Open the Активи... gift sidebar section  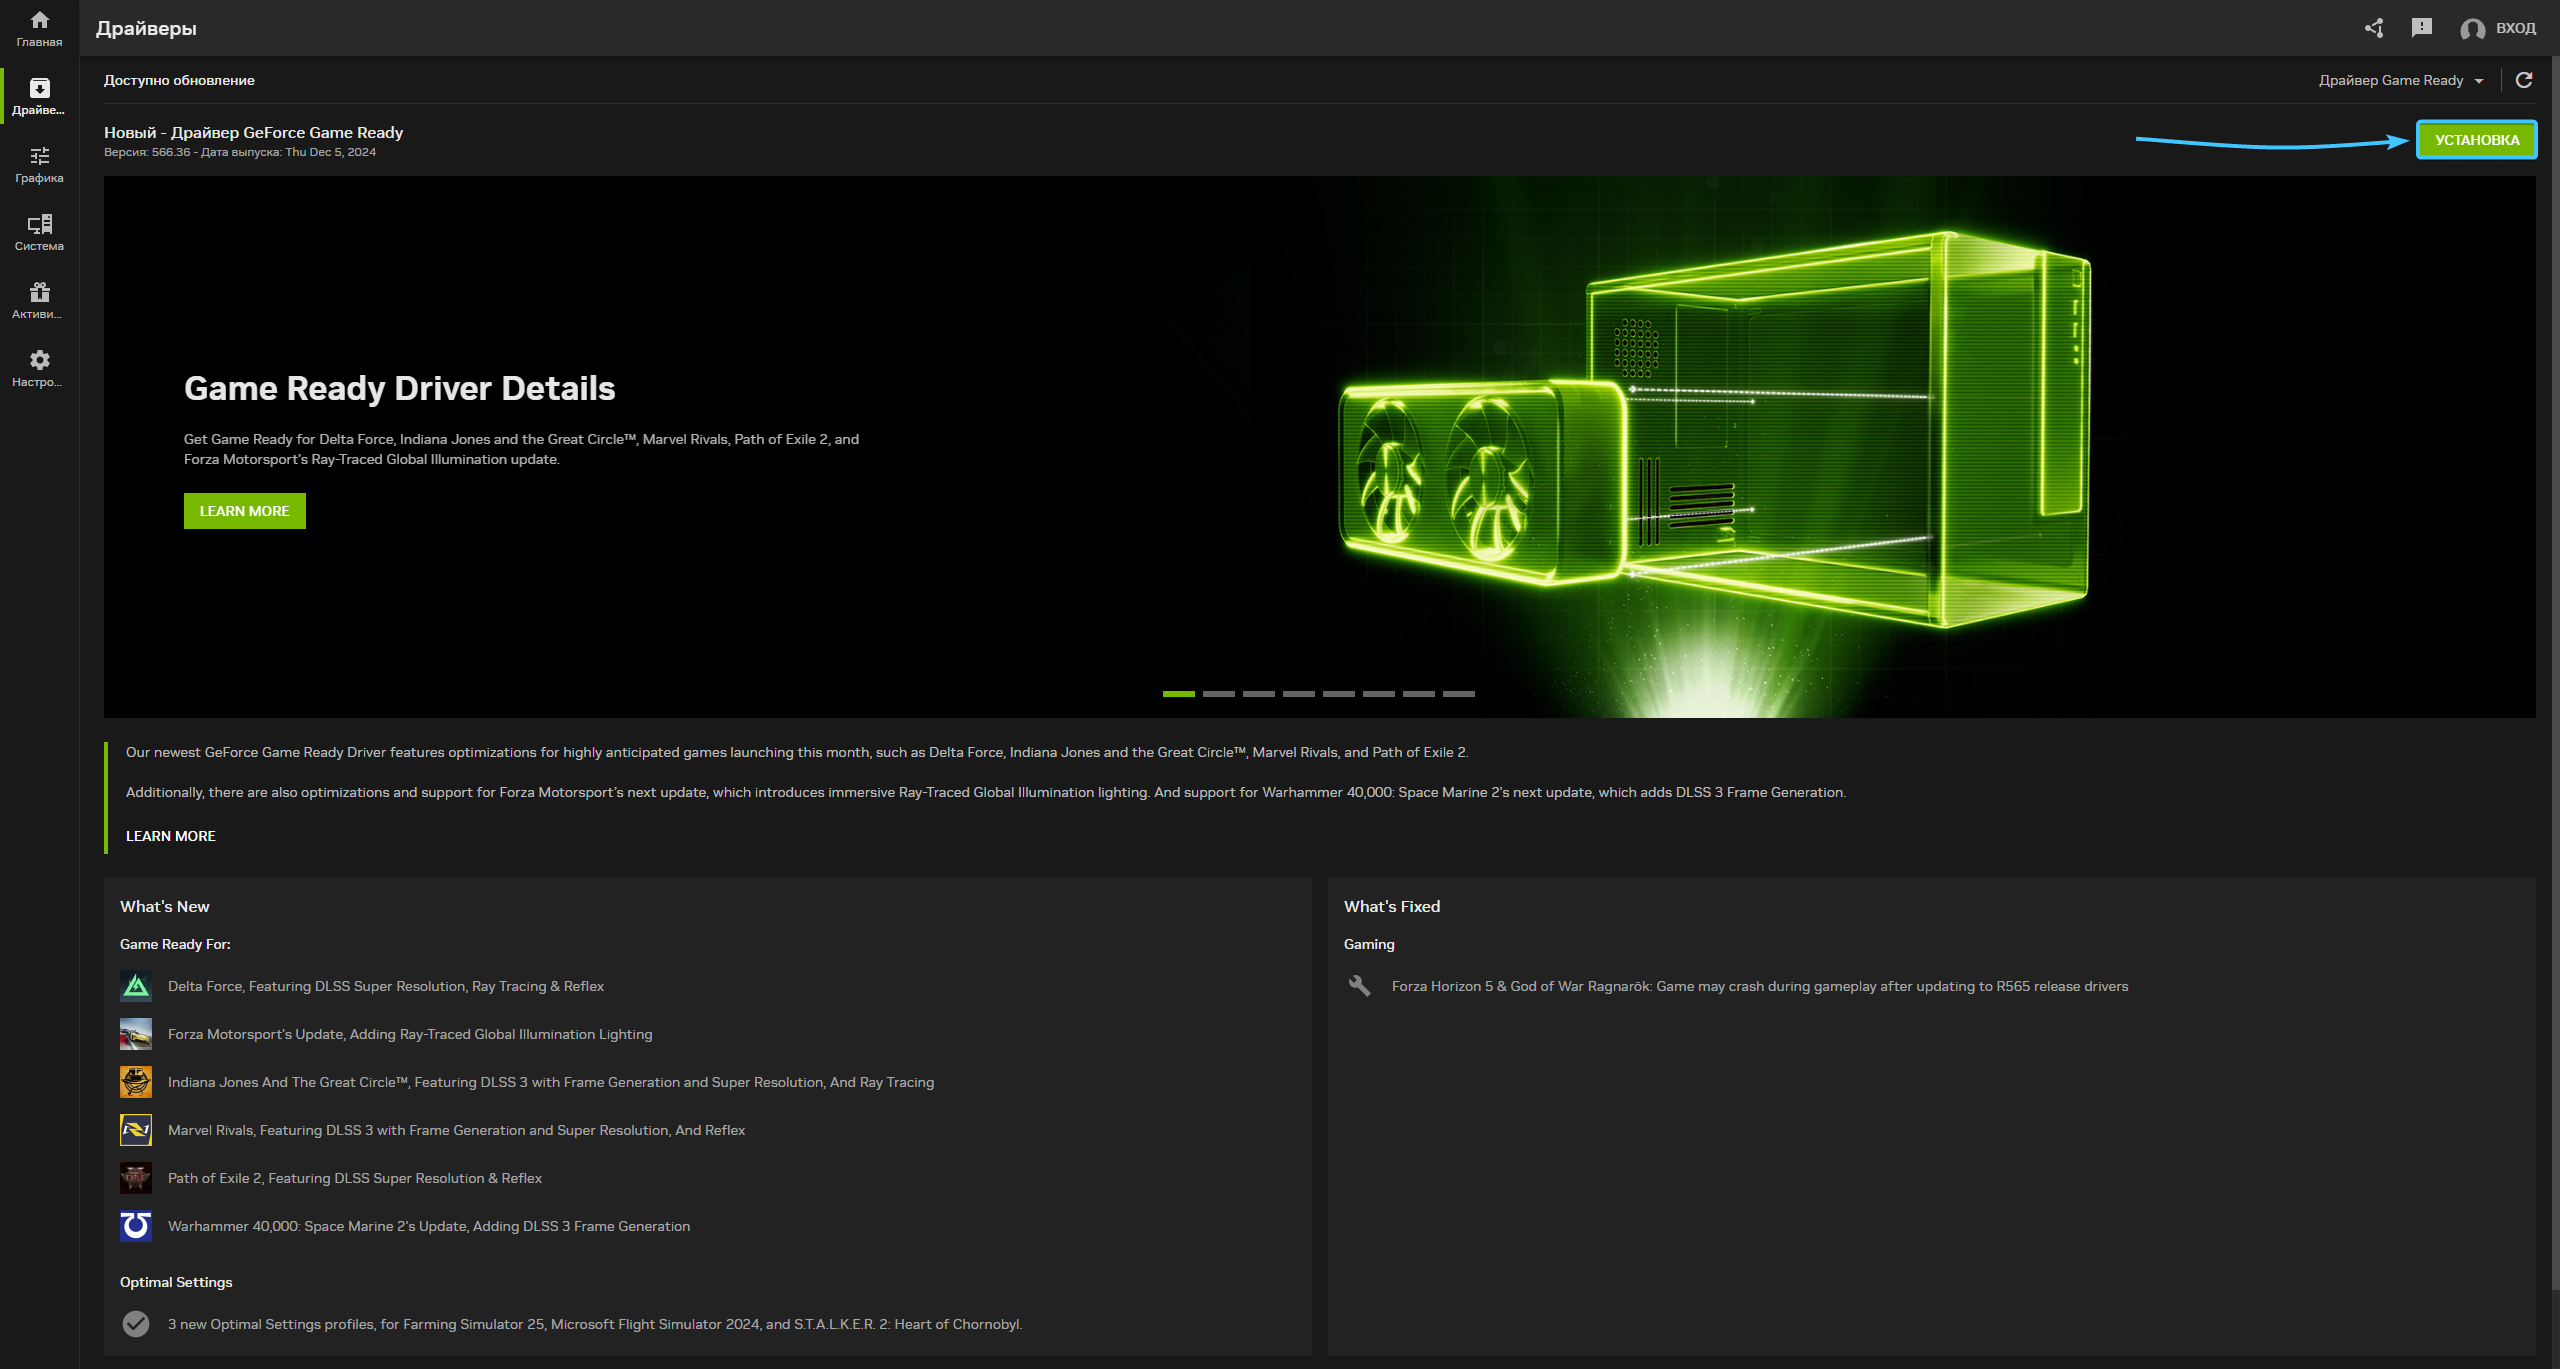pos(39,301)
